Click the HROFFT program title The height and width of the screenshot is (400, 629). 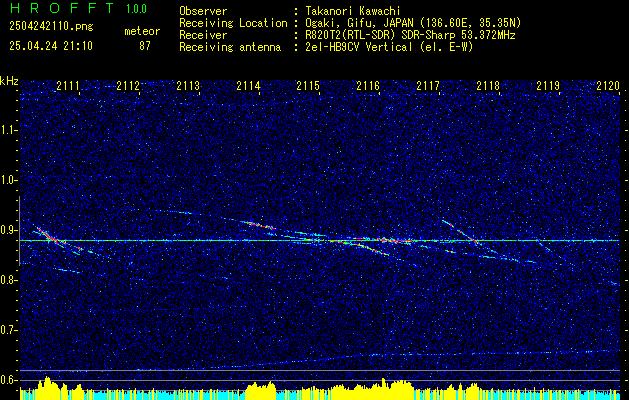(62, 8)
